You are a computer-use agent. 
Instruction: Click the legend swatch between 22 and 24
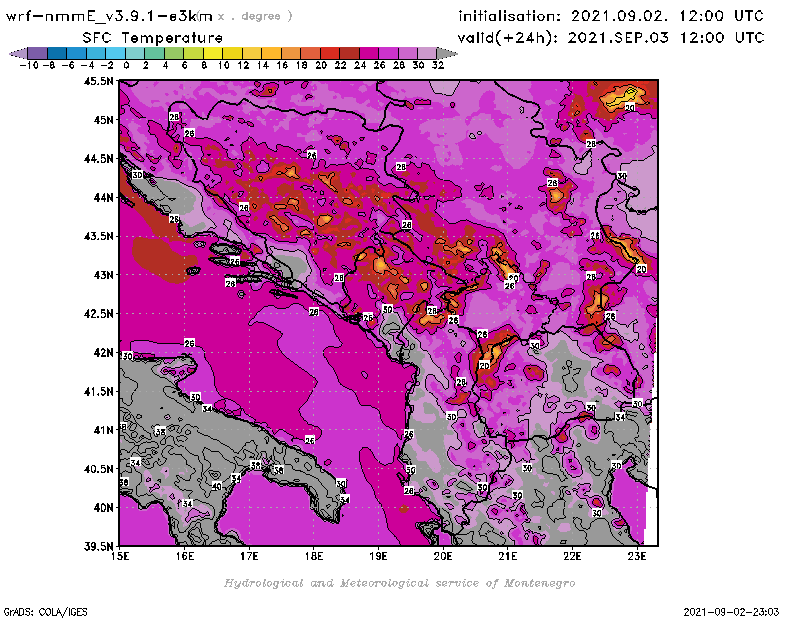pyautogui.click(x=349, y=53)
